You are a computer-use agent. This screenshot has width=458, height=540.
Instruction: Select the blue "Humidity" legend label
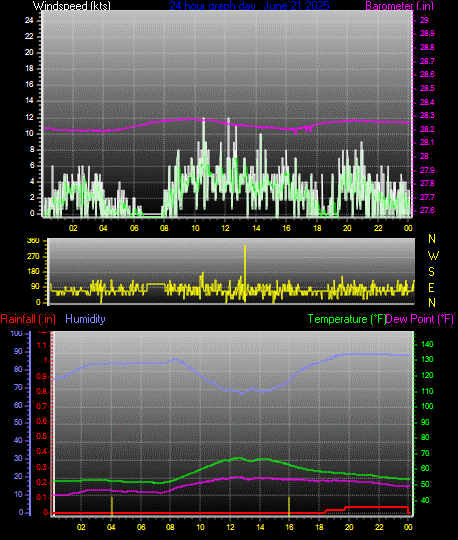(85, 319)
